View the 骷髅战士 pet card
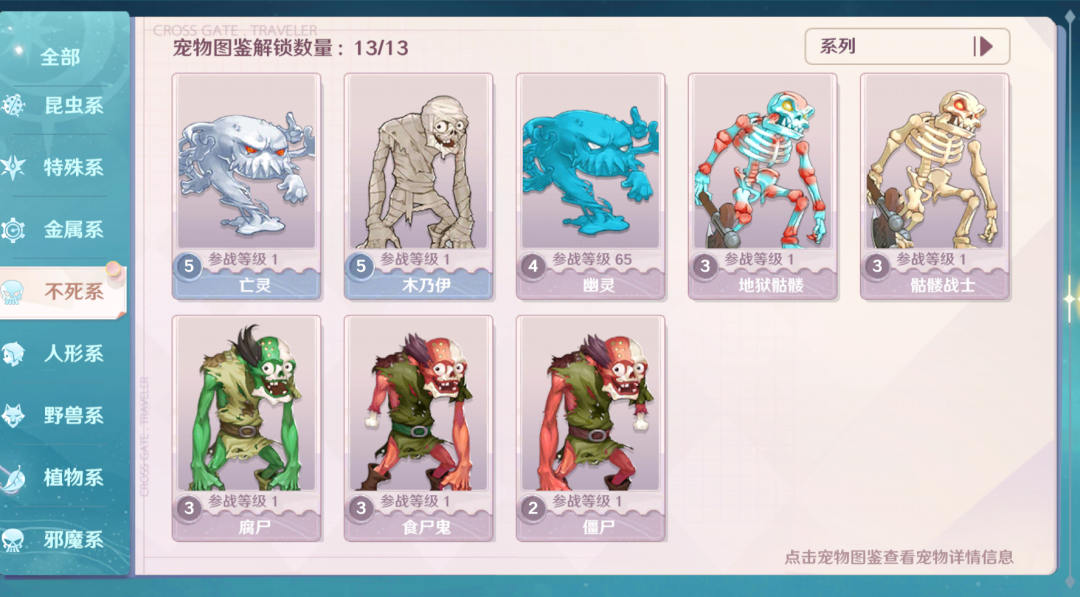Image resolution: width=1080 pixels, height=597 pixels. click(935, 186)
